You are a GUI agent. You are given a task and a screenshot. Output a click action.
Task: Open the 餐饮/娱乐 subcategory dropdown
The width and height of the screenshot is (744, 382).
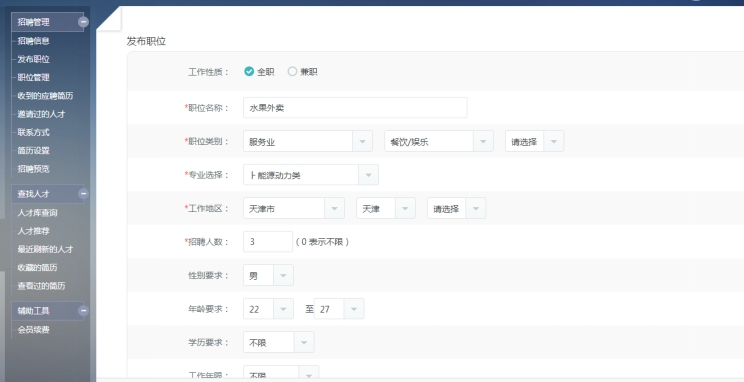point(438,141)
